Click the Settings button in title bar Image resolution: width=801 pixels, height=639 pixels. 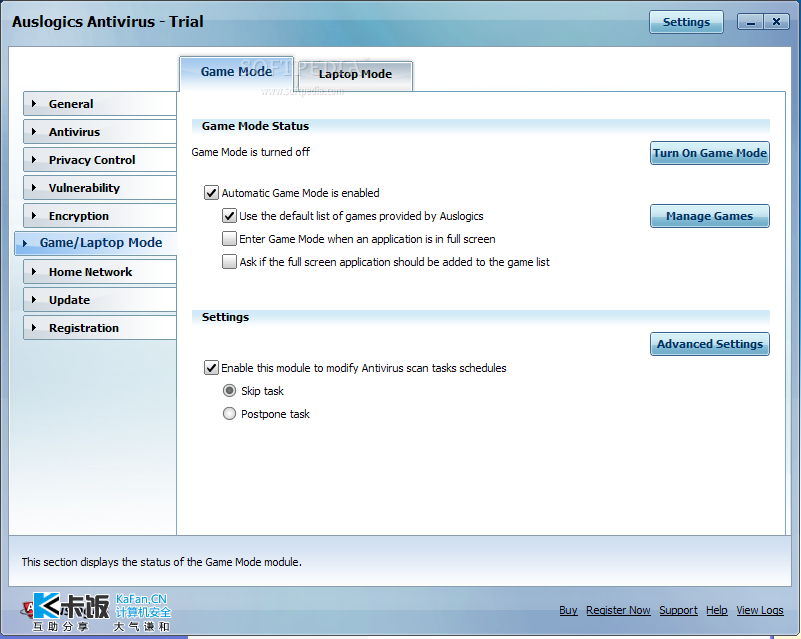tap(686, 22)
